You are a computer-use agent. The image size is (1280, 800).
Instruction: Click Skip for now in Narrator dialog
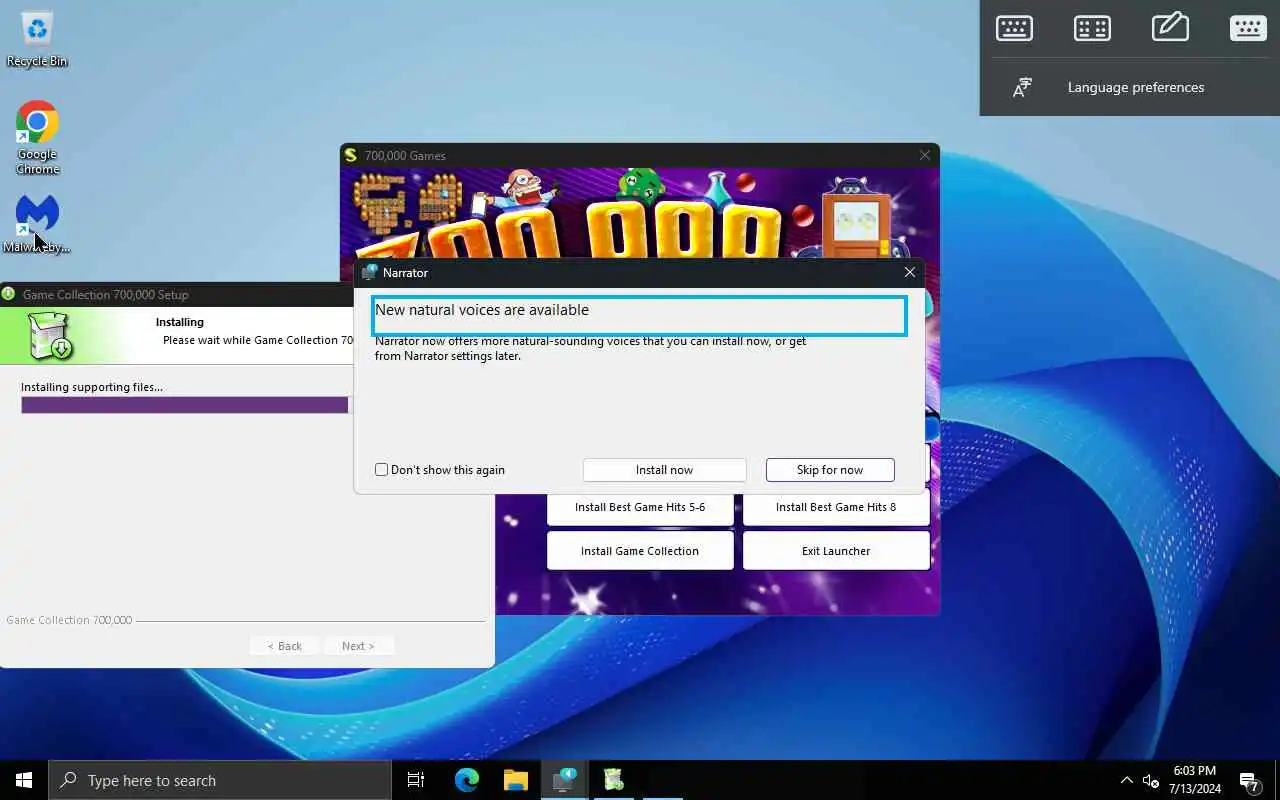[x=830, y=470]
